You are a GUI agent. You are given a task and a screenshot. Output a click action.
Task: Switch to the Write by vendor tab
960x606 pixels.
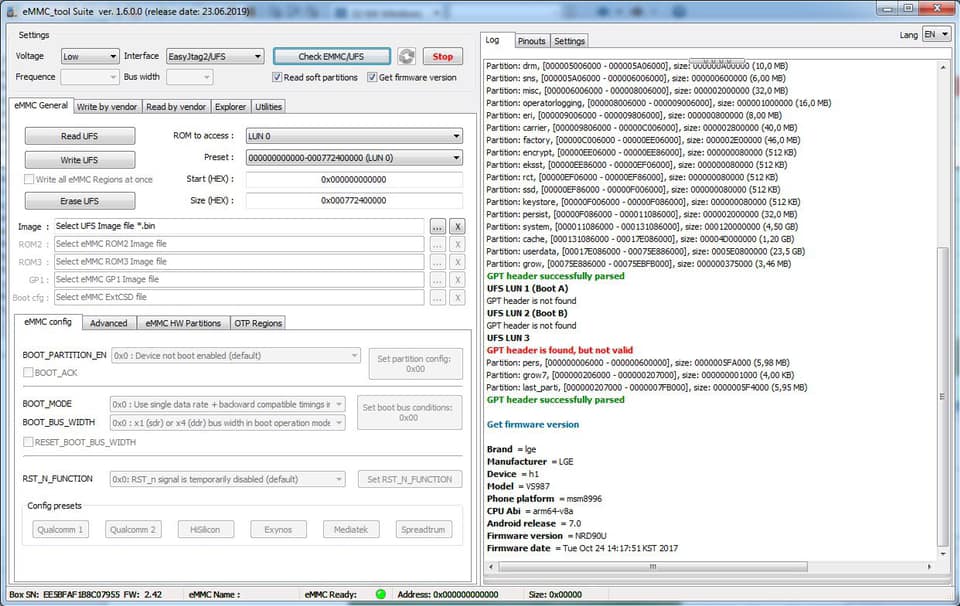tap(107, 107)
